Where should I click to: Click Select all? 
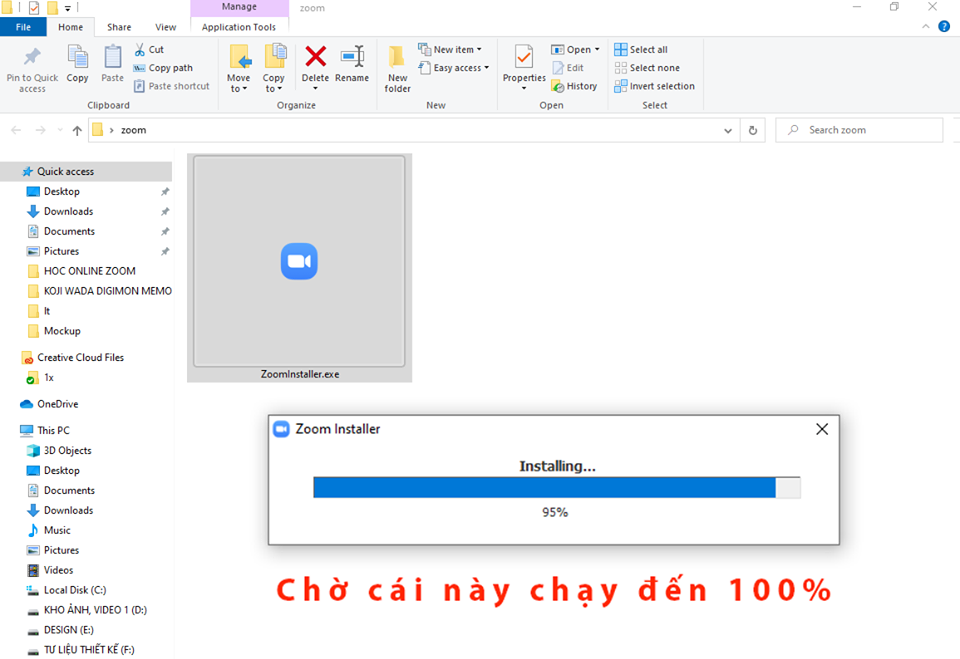(641, 50)
